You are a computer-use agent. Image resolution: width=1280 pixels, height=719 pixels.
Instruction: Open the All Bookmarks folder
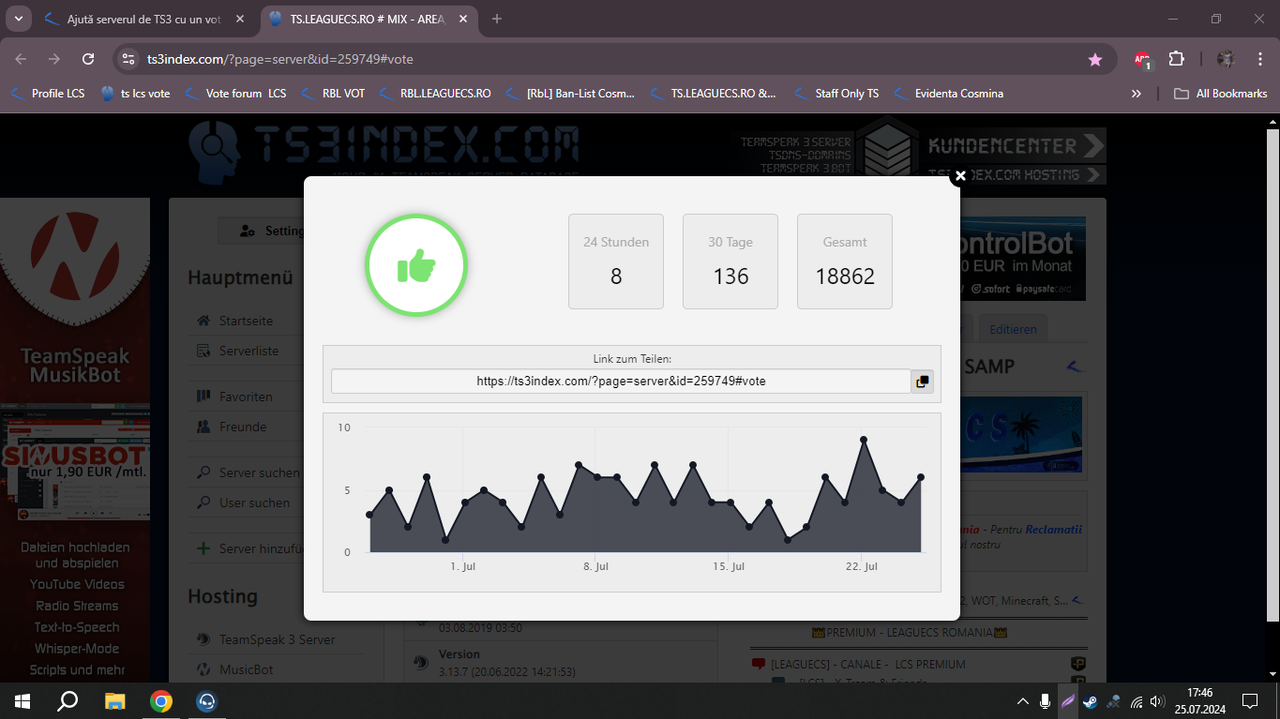coord(1221,93)
